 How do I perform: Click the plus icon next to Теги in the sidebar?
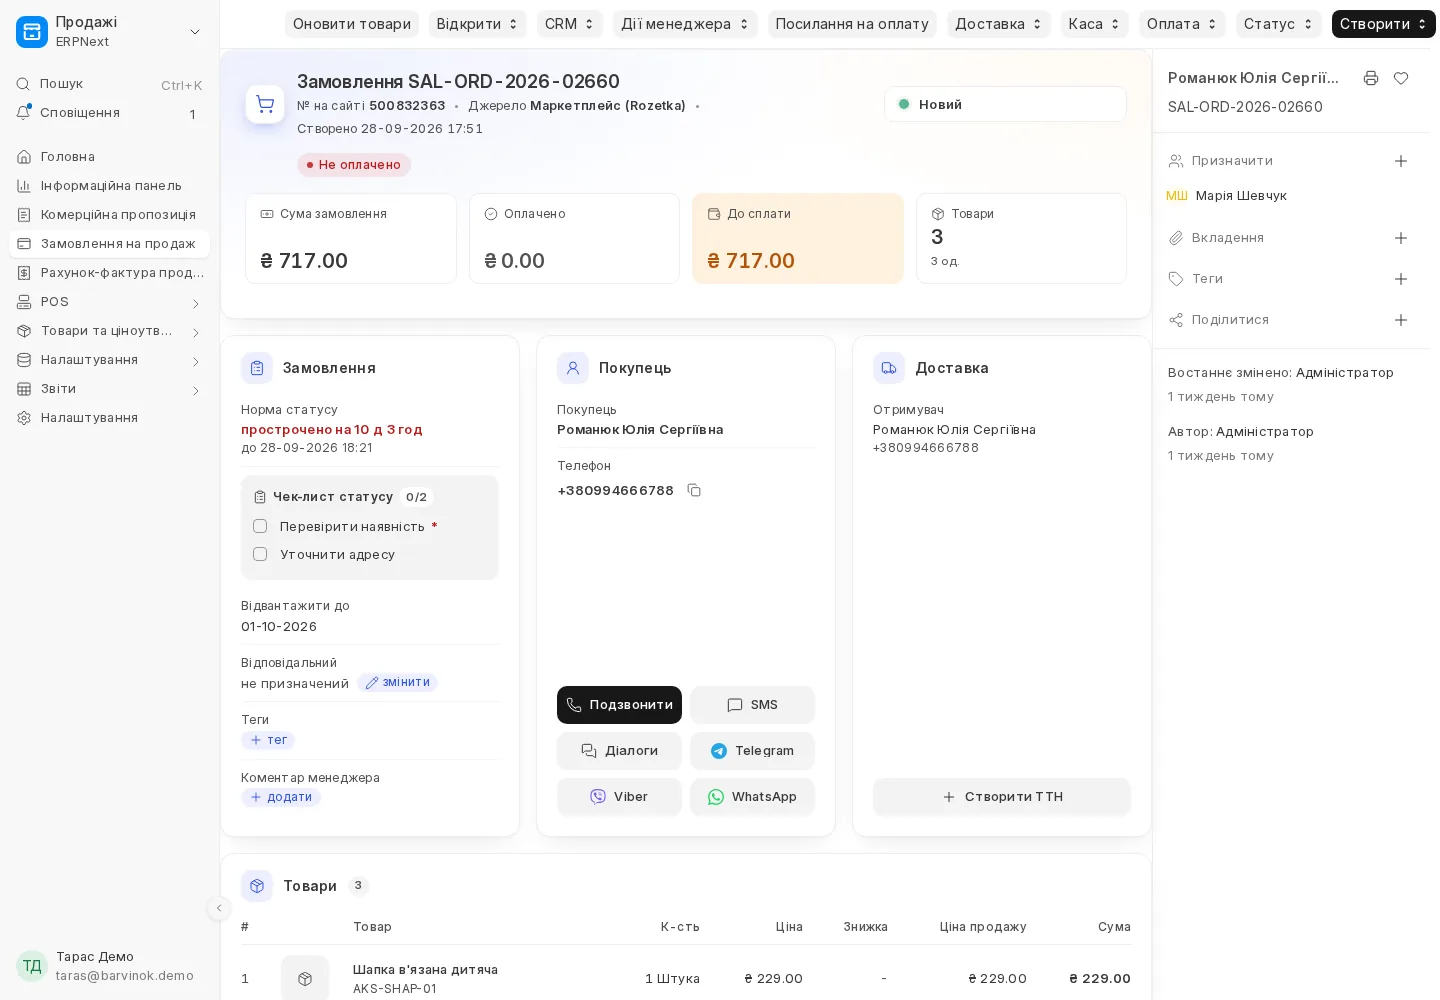pyautogui.click(x=1401, y=279)
